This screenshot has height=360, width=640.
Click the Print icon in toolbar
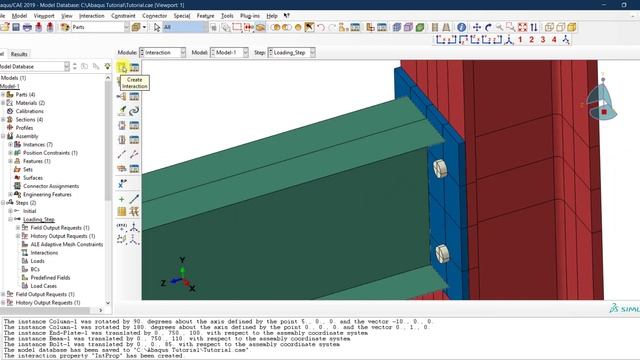tap(27, 27)
